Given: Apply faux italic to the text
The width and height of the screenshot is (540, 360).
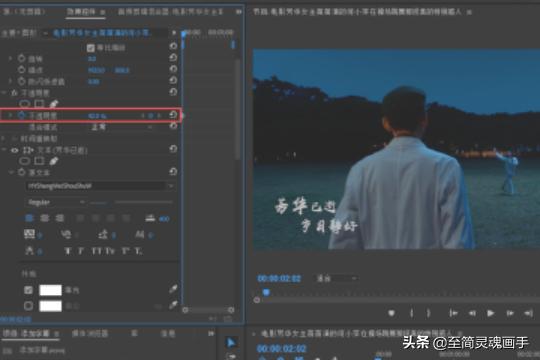Looking at the screenshot, I should click(x=81, y=251).
